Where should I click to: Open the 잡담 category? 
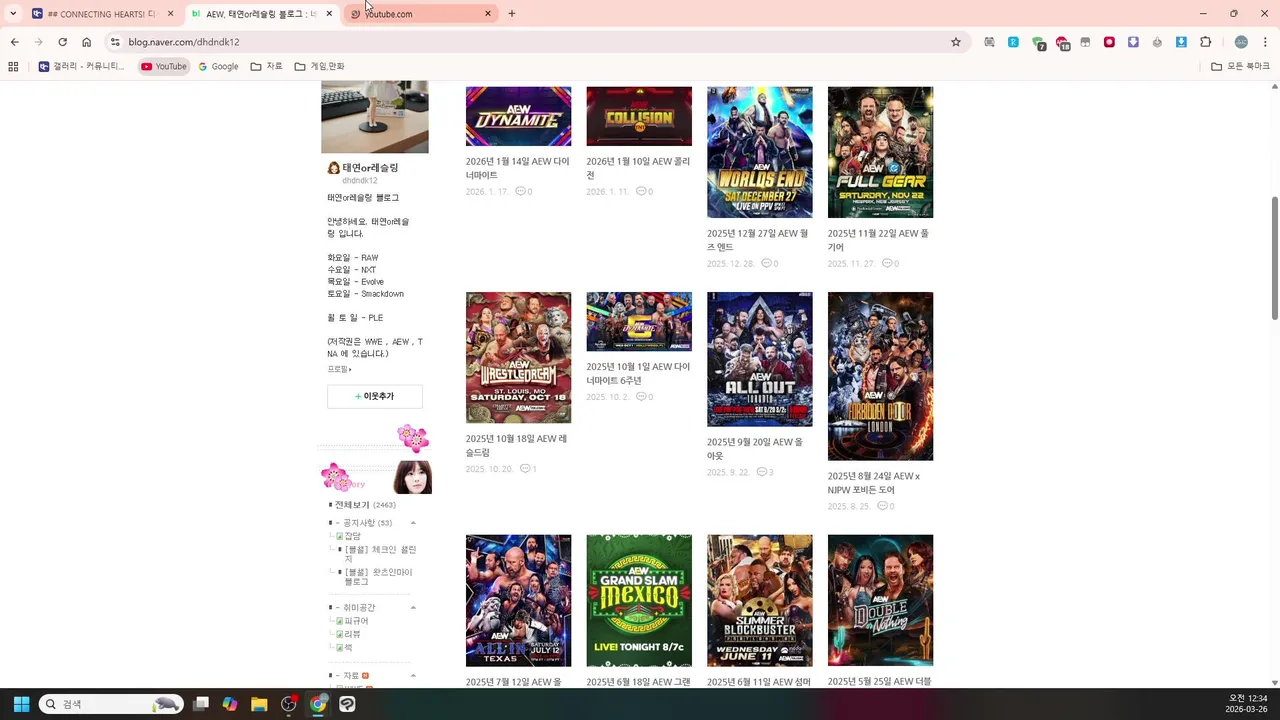tap(352, 536)
